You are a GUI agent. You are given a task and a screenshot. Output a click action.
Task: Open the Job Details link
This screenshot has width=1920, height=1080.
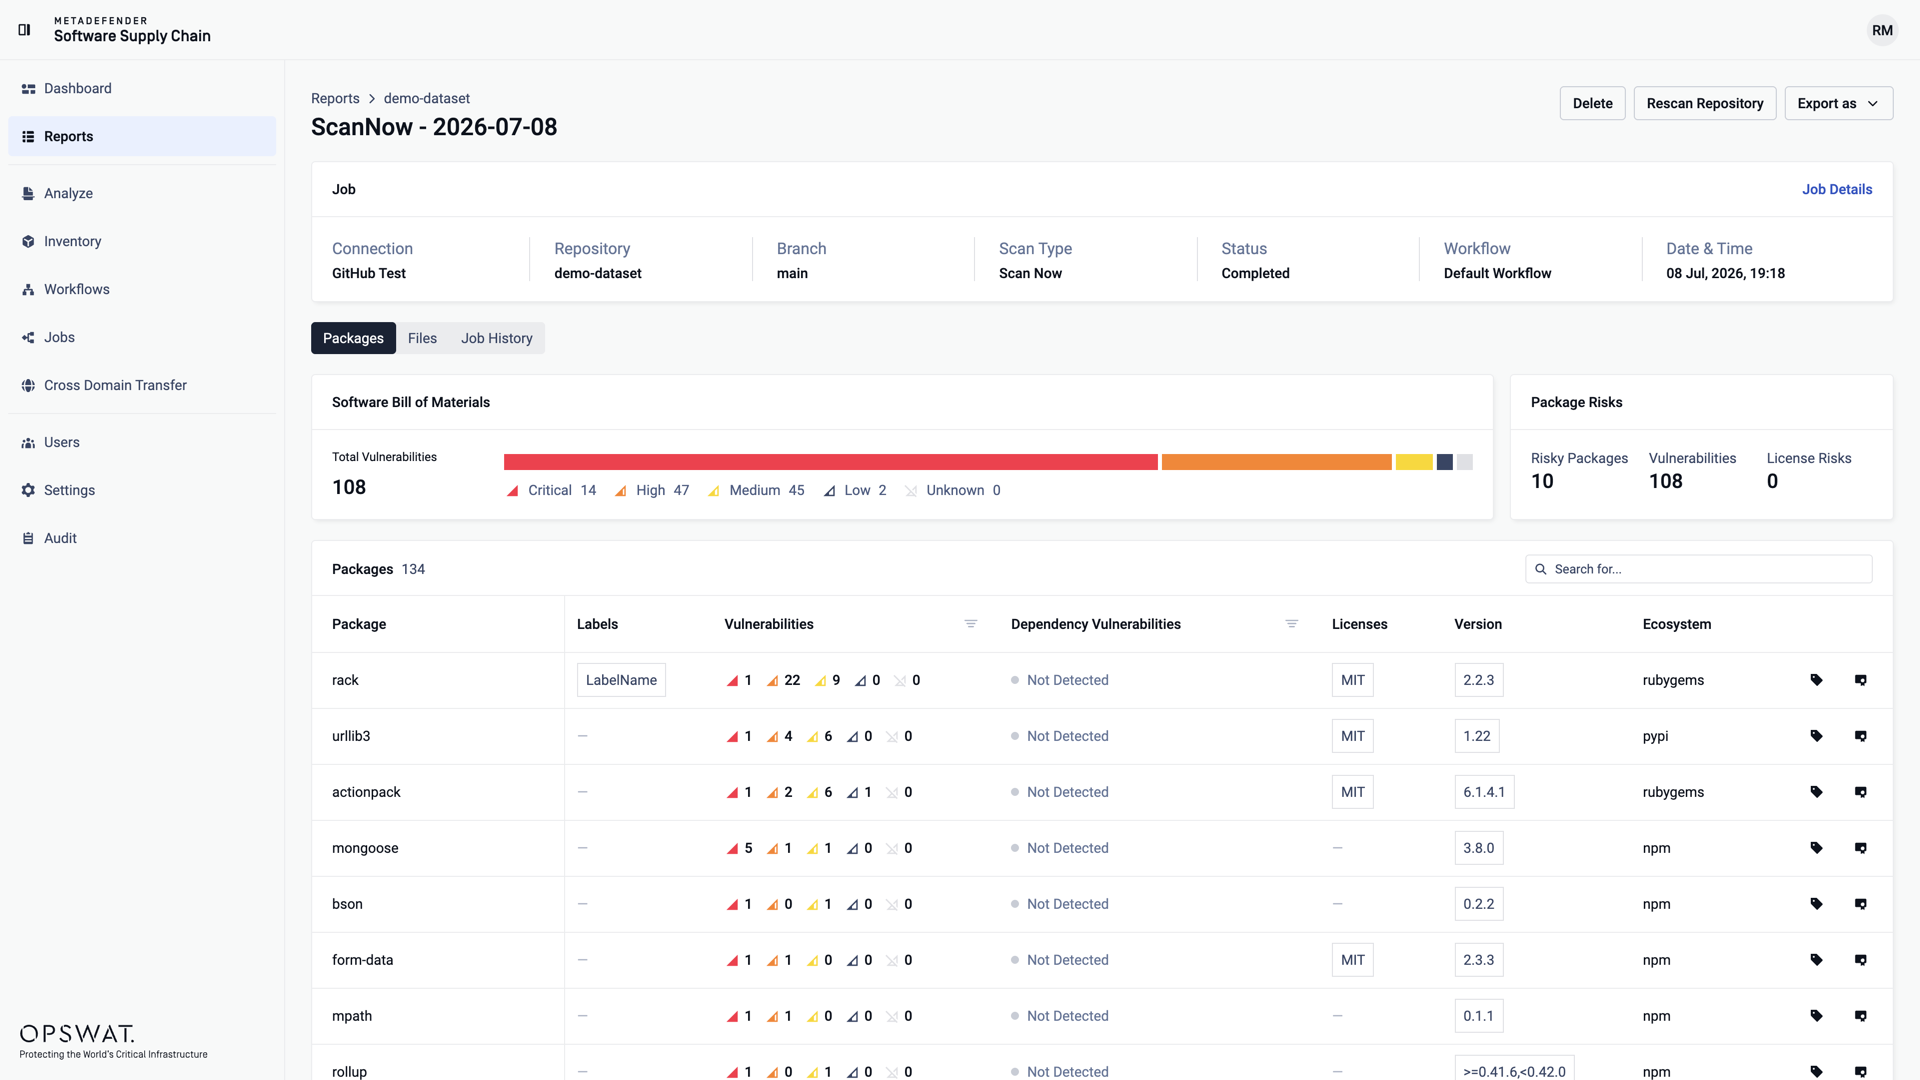[1837, 189]
